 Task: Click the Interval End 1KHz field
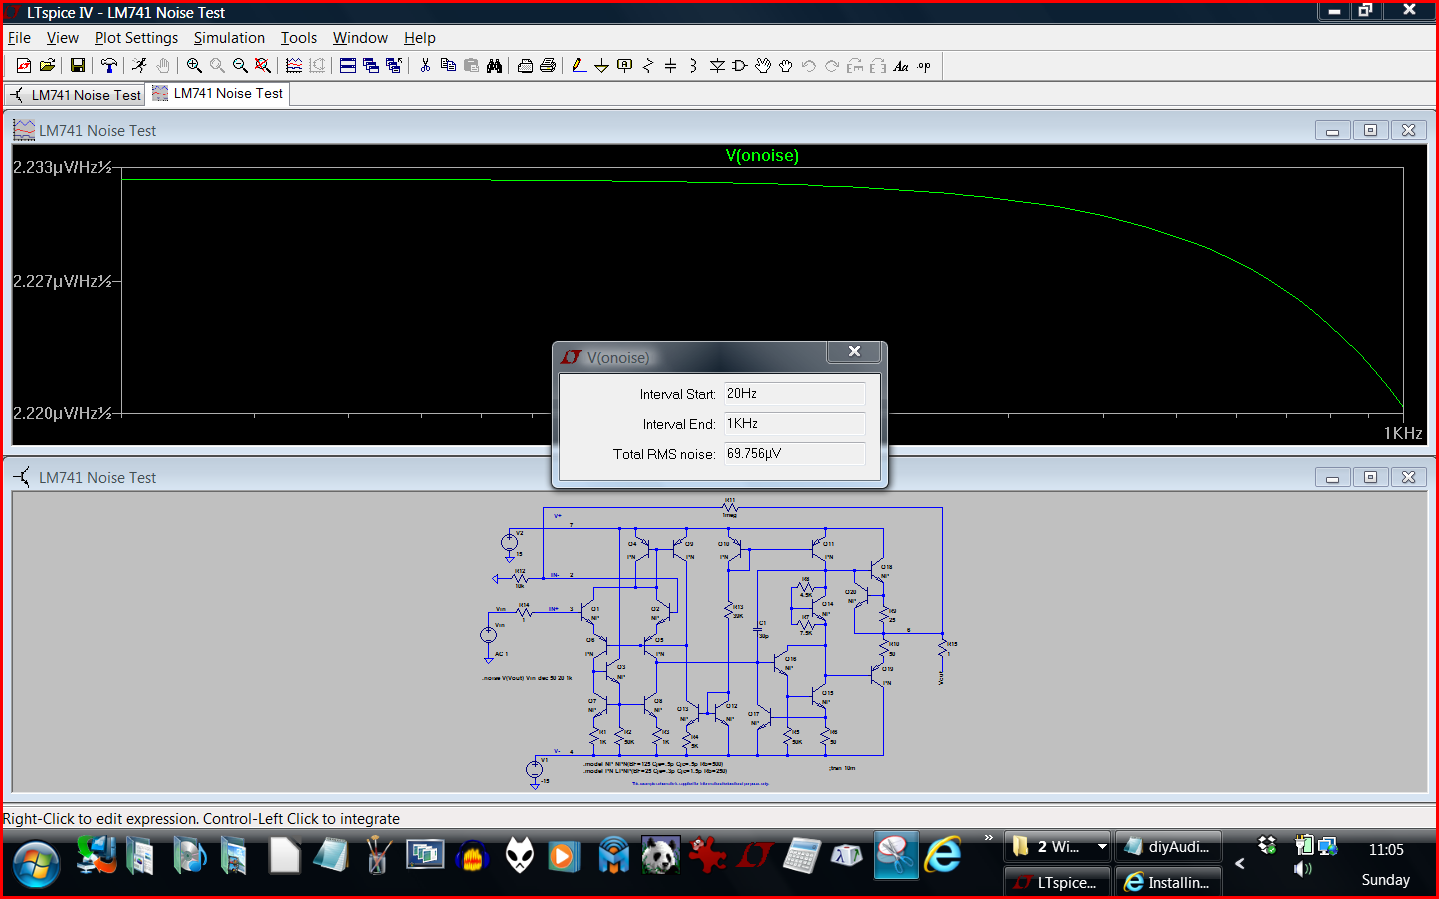click(x=794, y=424)
